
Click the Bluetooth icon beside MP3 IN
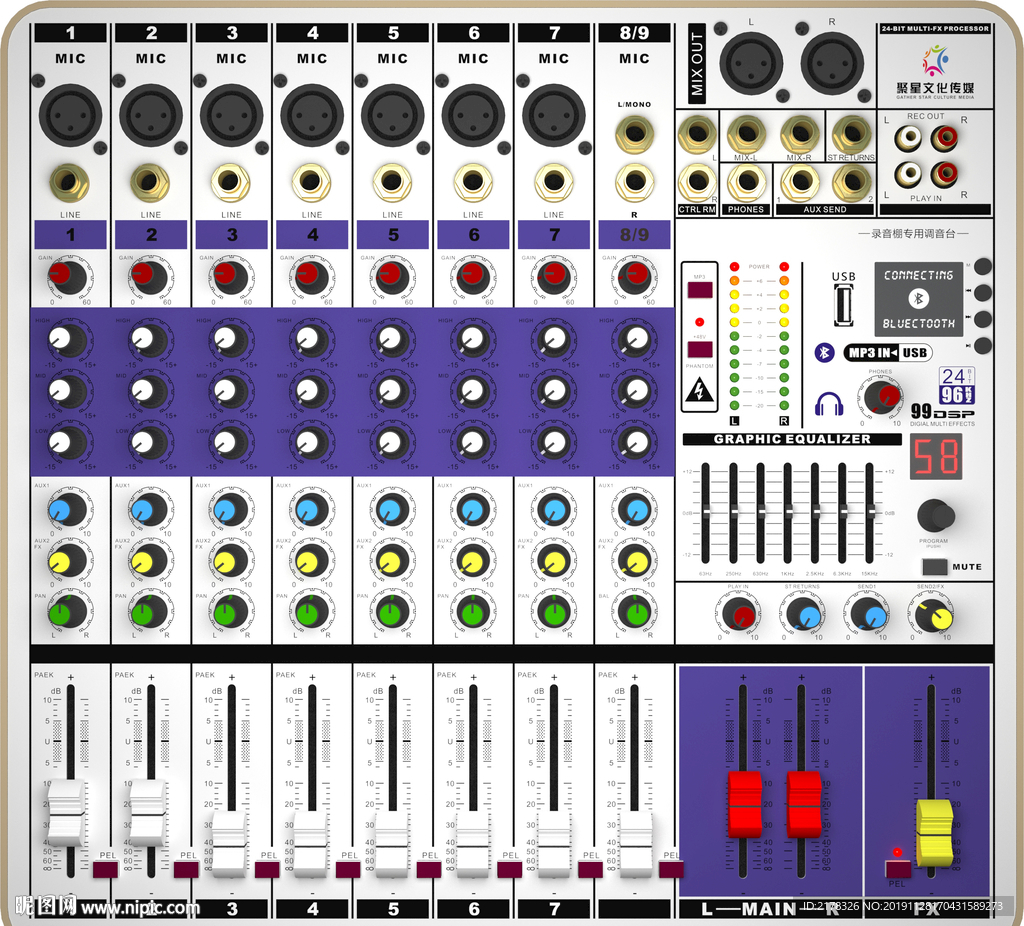(824, 352)
